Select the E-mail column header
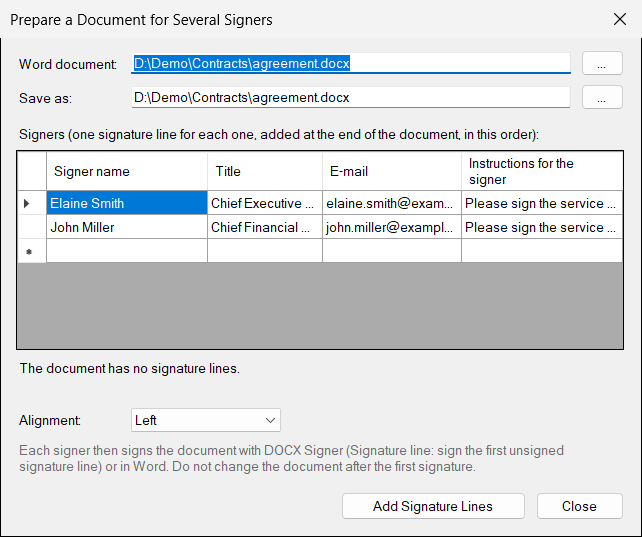The height and width of the screenshot is (537, 642). click(392, 171)
